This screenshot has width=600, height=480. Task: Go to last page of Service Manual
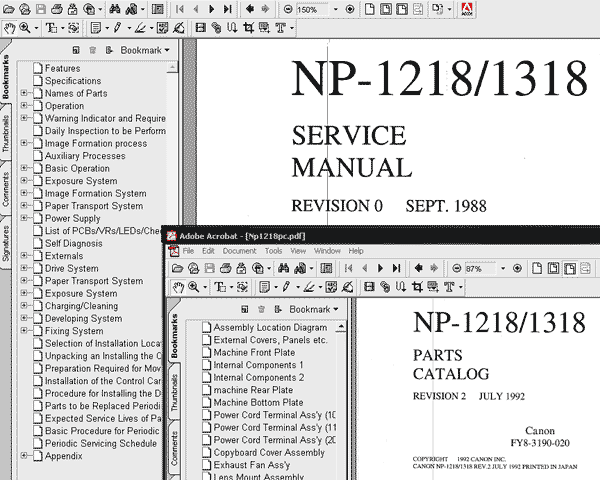[228, 9]
